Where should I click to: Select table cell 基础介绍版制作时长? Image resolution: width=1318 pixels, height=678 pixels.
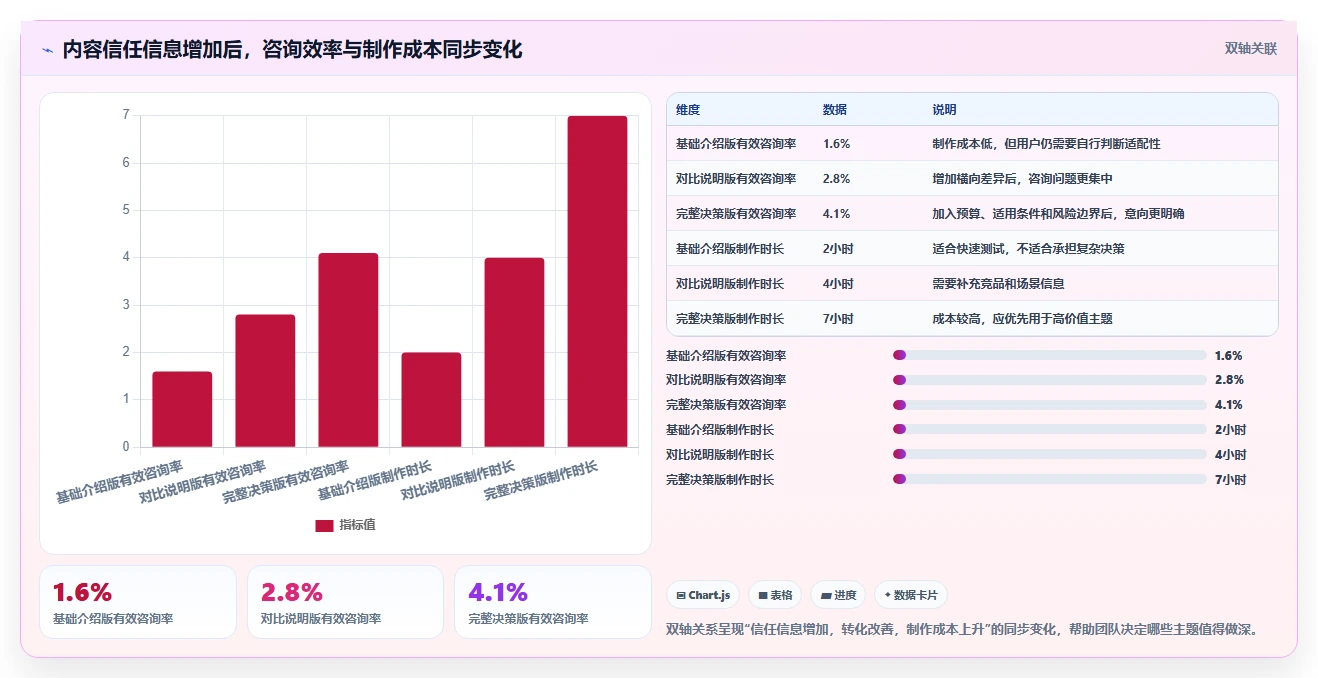pyautogui.click(x=730, y=249)
